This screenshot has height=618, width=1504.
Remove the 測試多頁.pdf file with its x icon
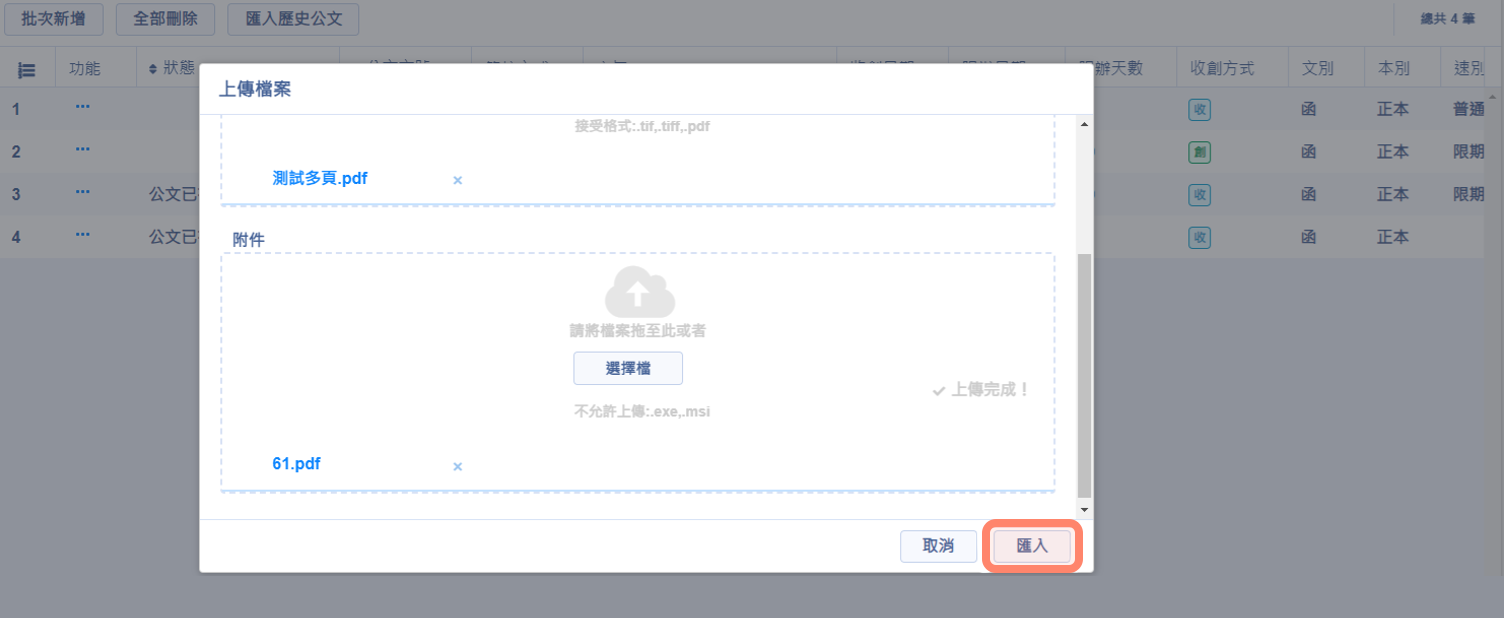tap(457, 181)
